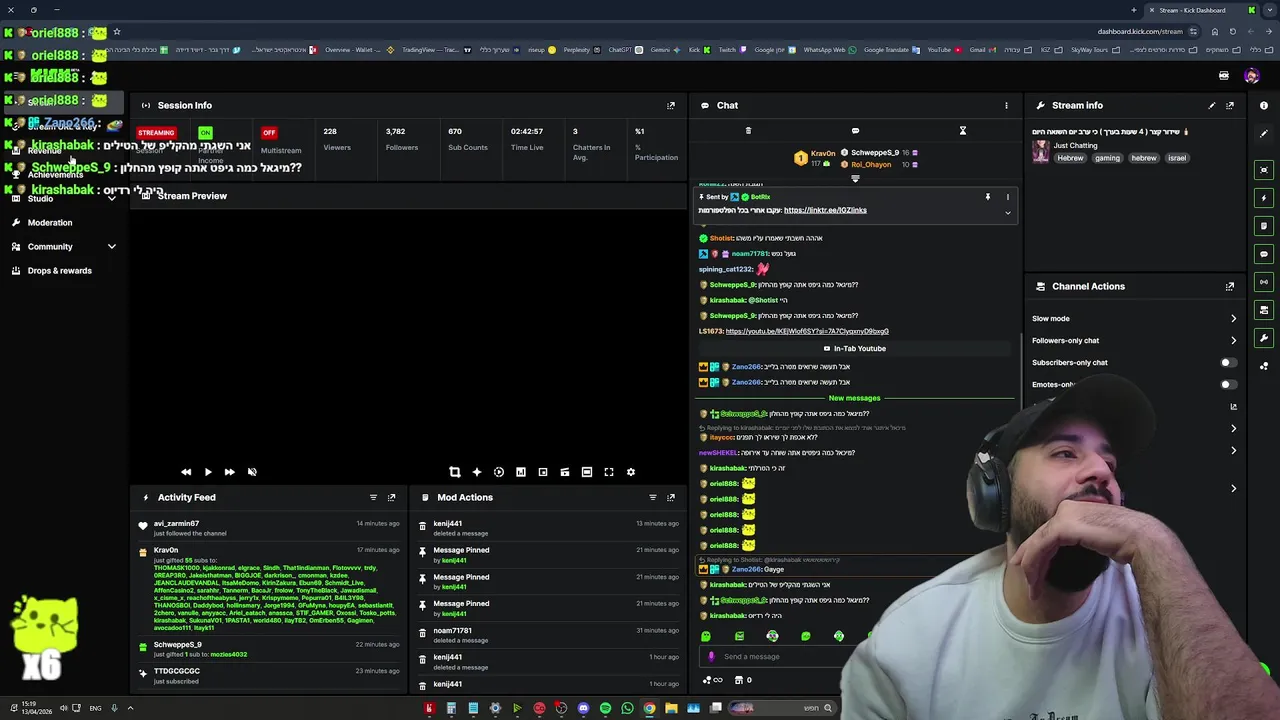Toggle Stream Preview widget in right sidebar
Image resolution: width=1280 pixels, height=720 pixels.
coord(1264,170)
